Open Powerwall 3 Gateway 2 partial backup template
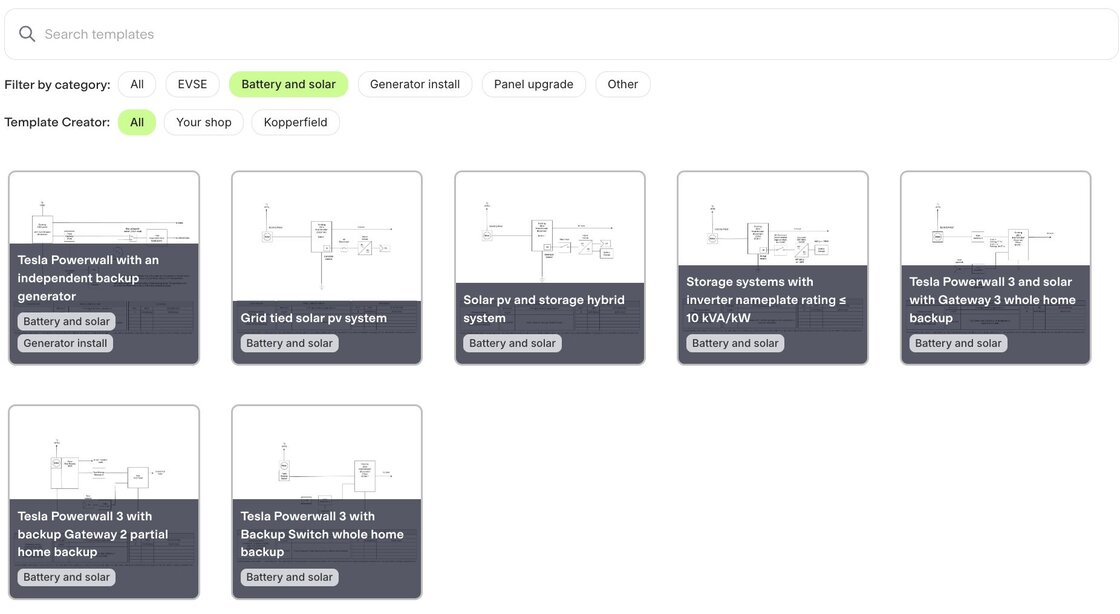1120x614 pixels. click(104, 470)
